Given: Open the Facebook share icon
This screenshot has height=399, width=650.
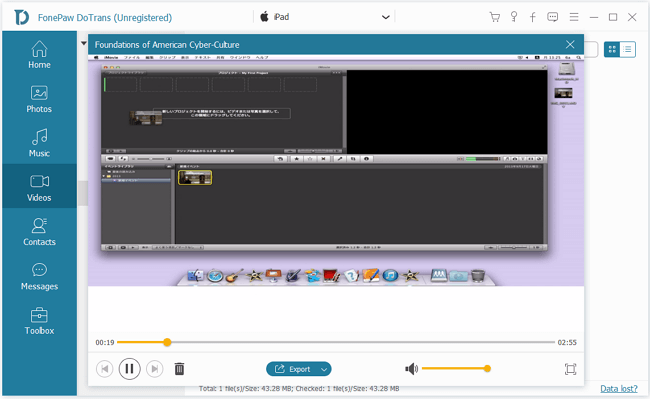Looking at the screenshot, I should point(533,17).
